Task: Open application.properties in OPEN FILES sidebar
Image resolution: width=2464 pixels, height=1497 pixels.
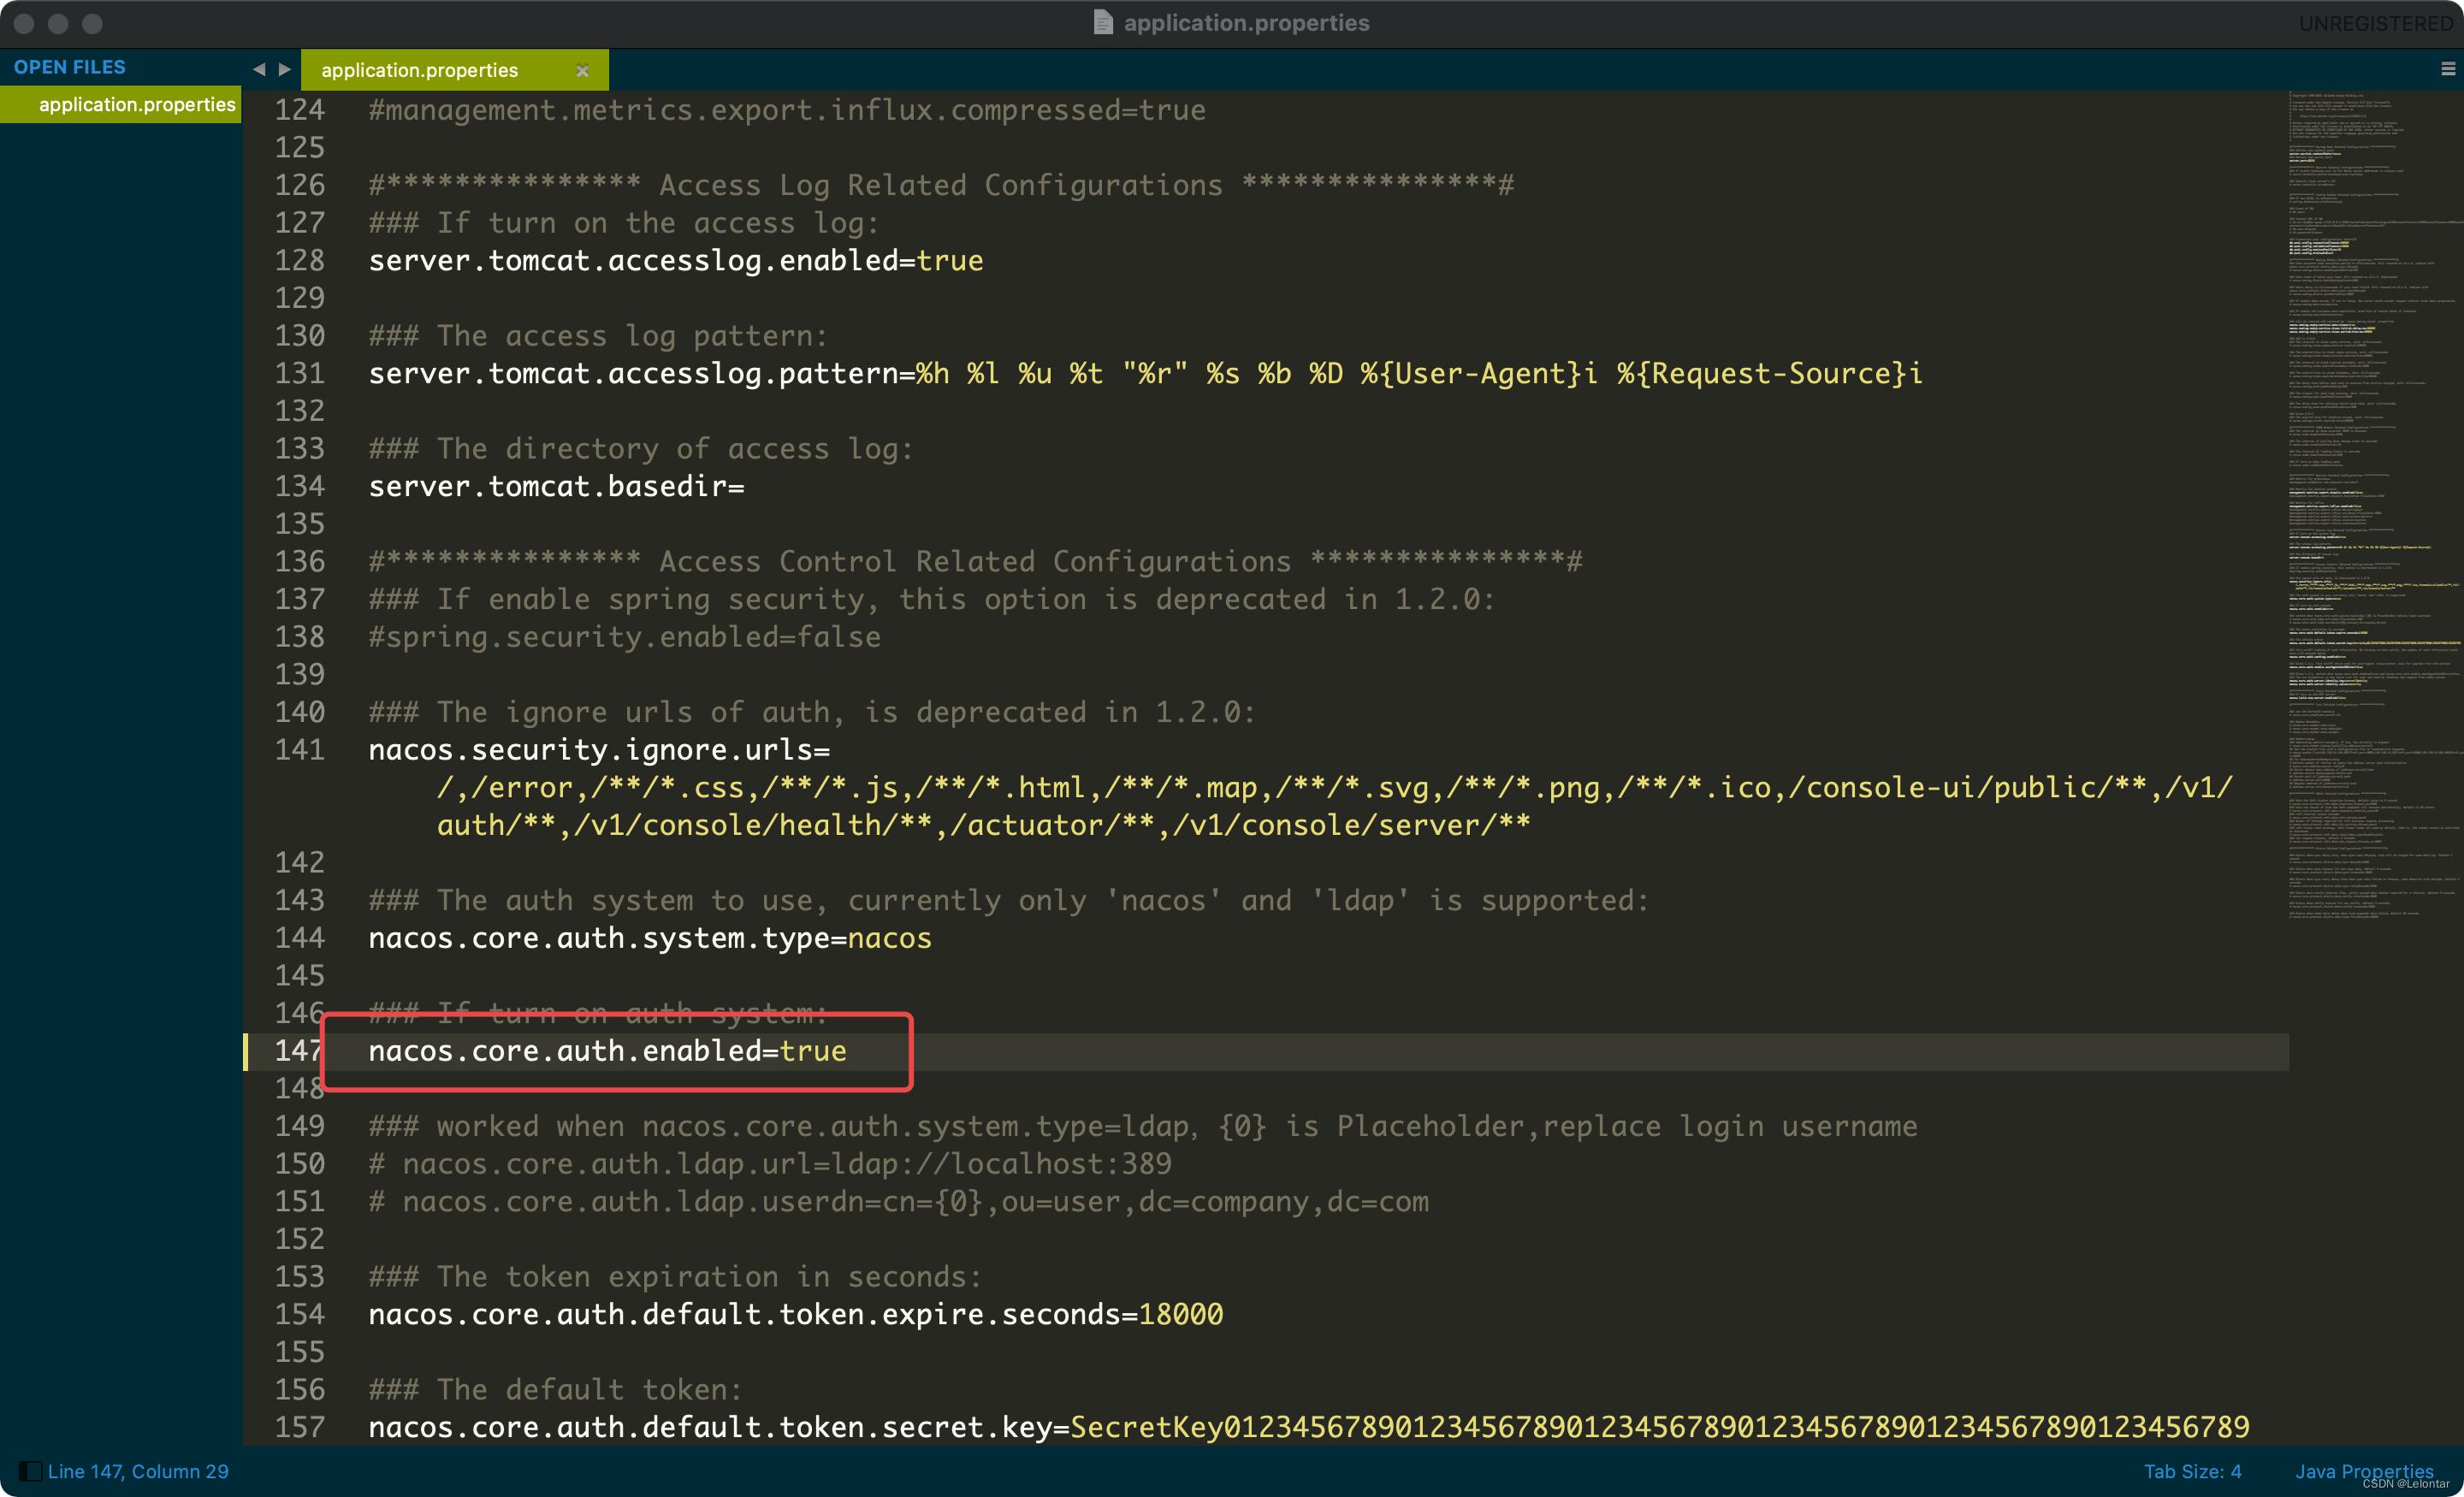Action: click(x=121, y=104)
